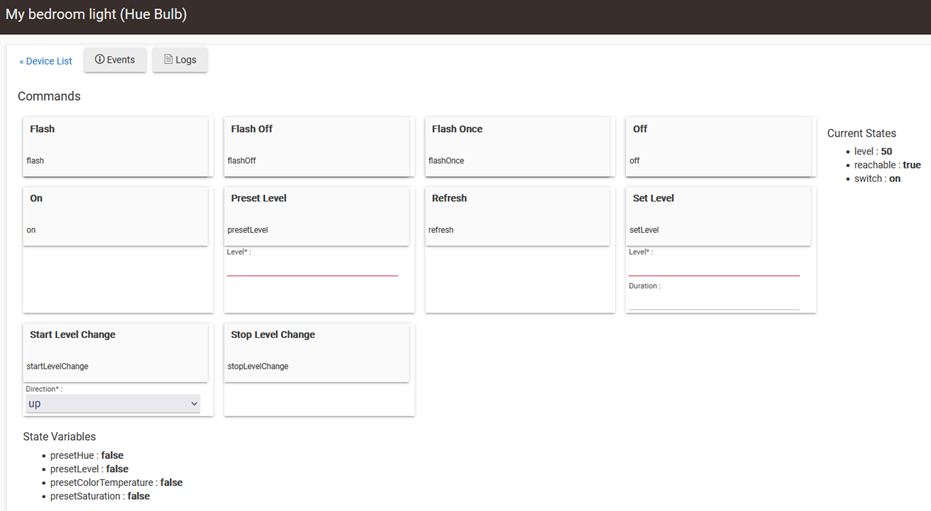Run the Flash command
This screenshot has height=511, width=931.
[116, 144]
